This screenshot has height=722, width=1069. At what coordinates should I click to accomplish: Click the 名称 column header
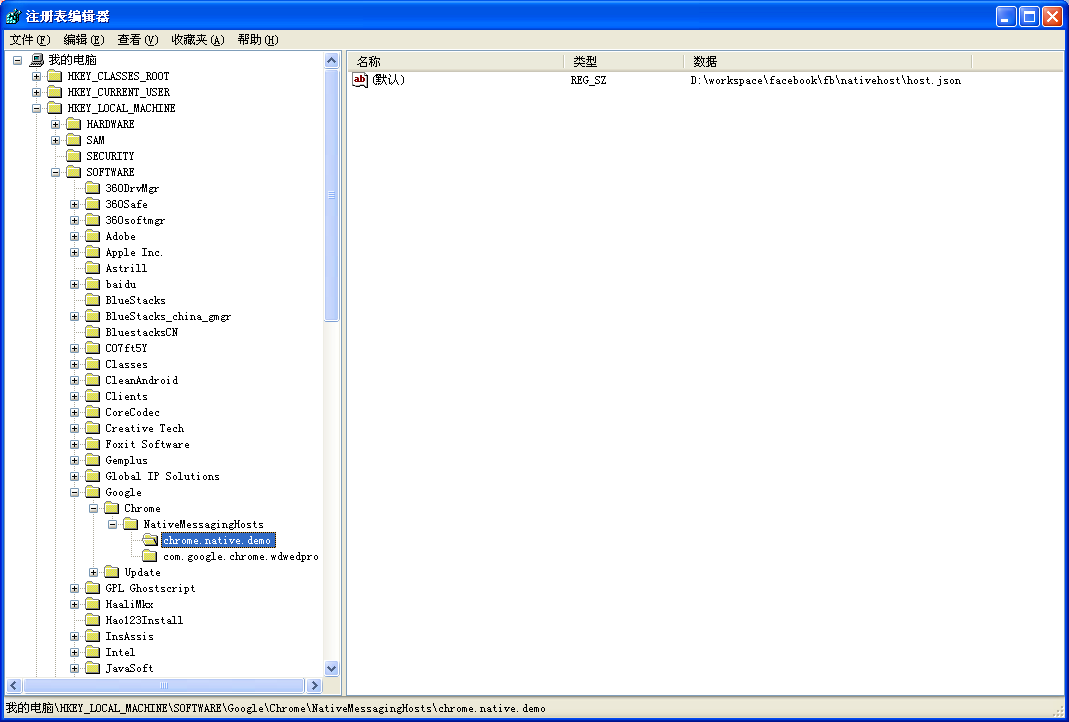point(457,62)
